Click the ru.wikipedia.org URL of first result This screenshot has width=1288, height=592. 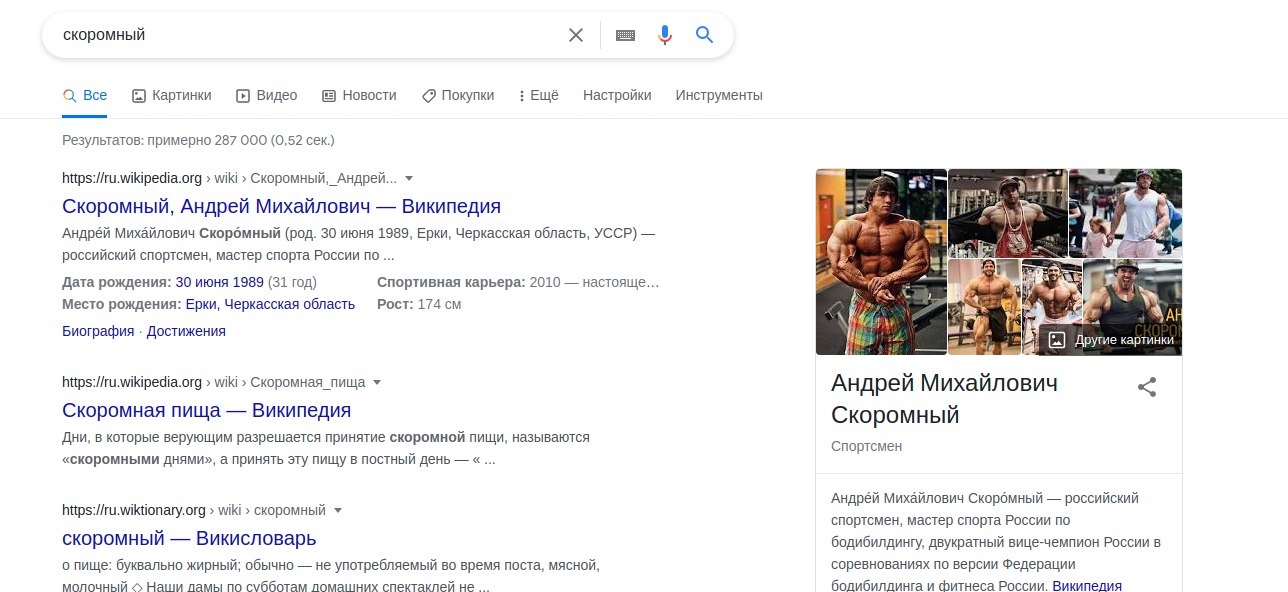[x=132, y=179]
